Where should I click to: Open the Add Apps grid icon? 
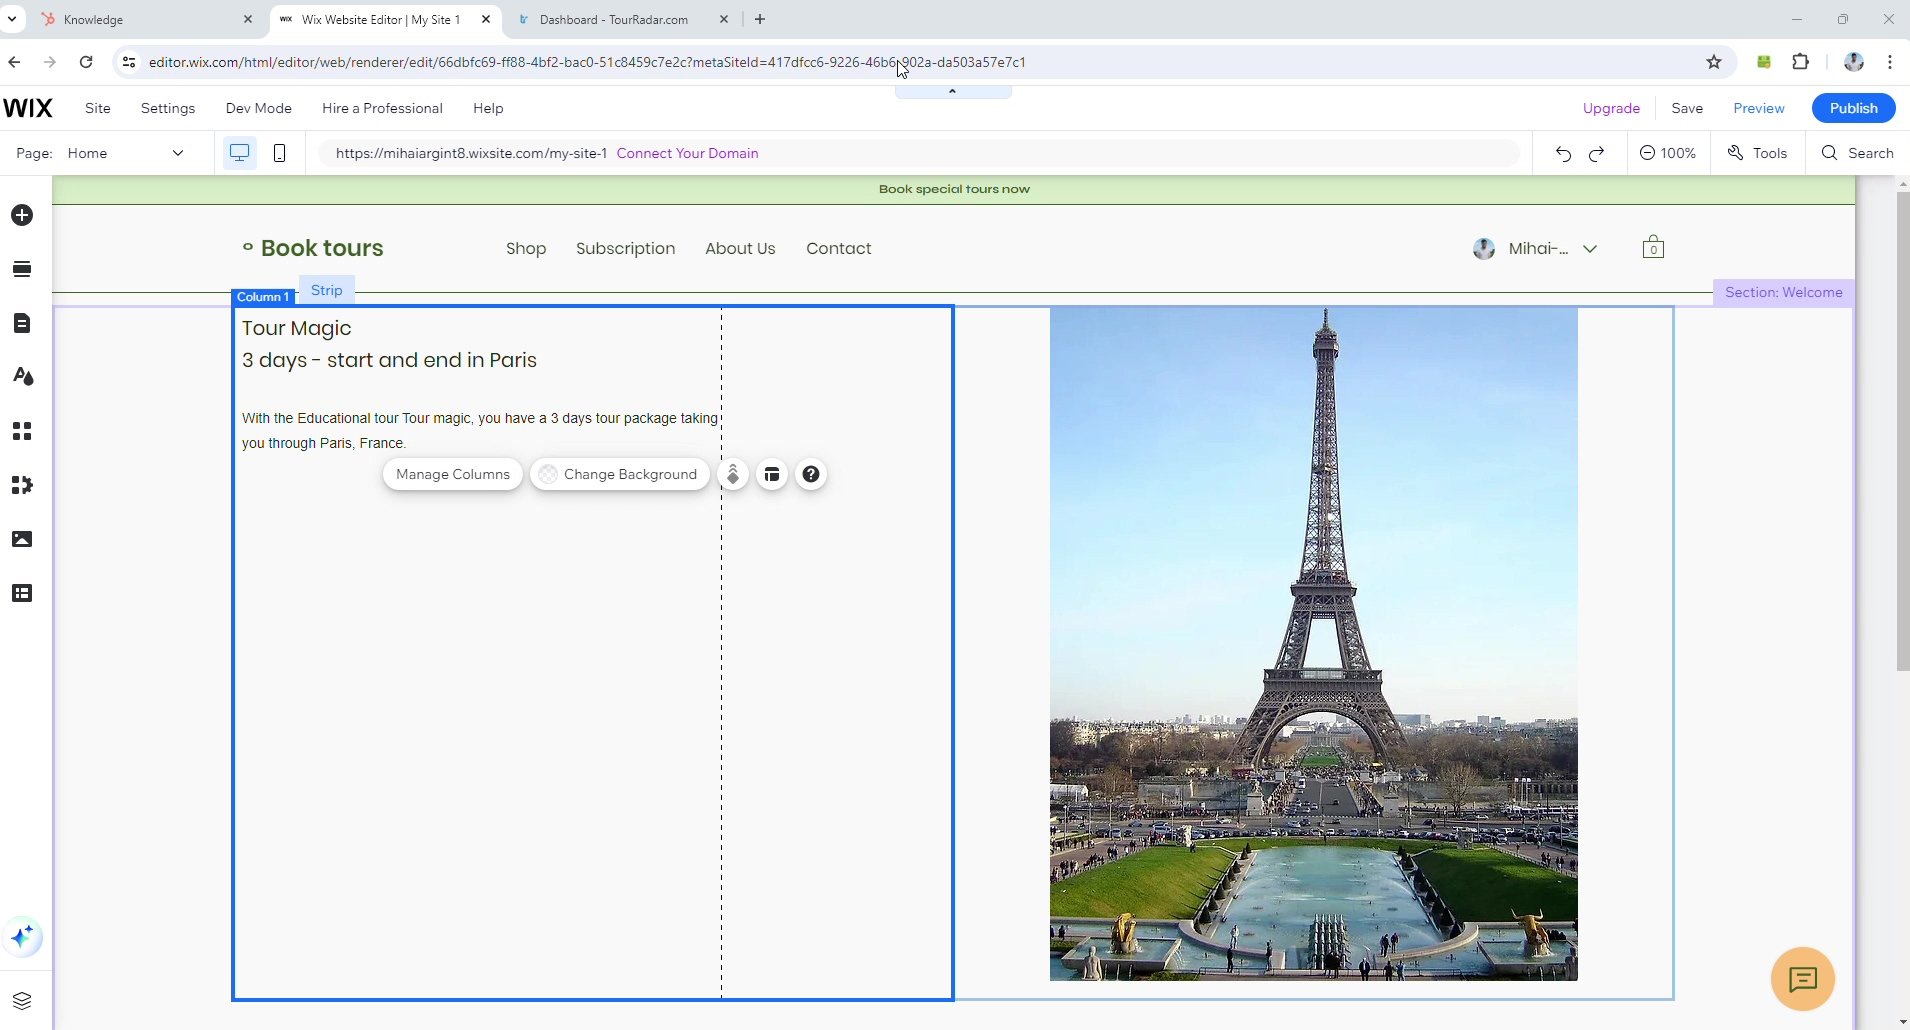click(x=22, y=431)
